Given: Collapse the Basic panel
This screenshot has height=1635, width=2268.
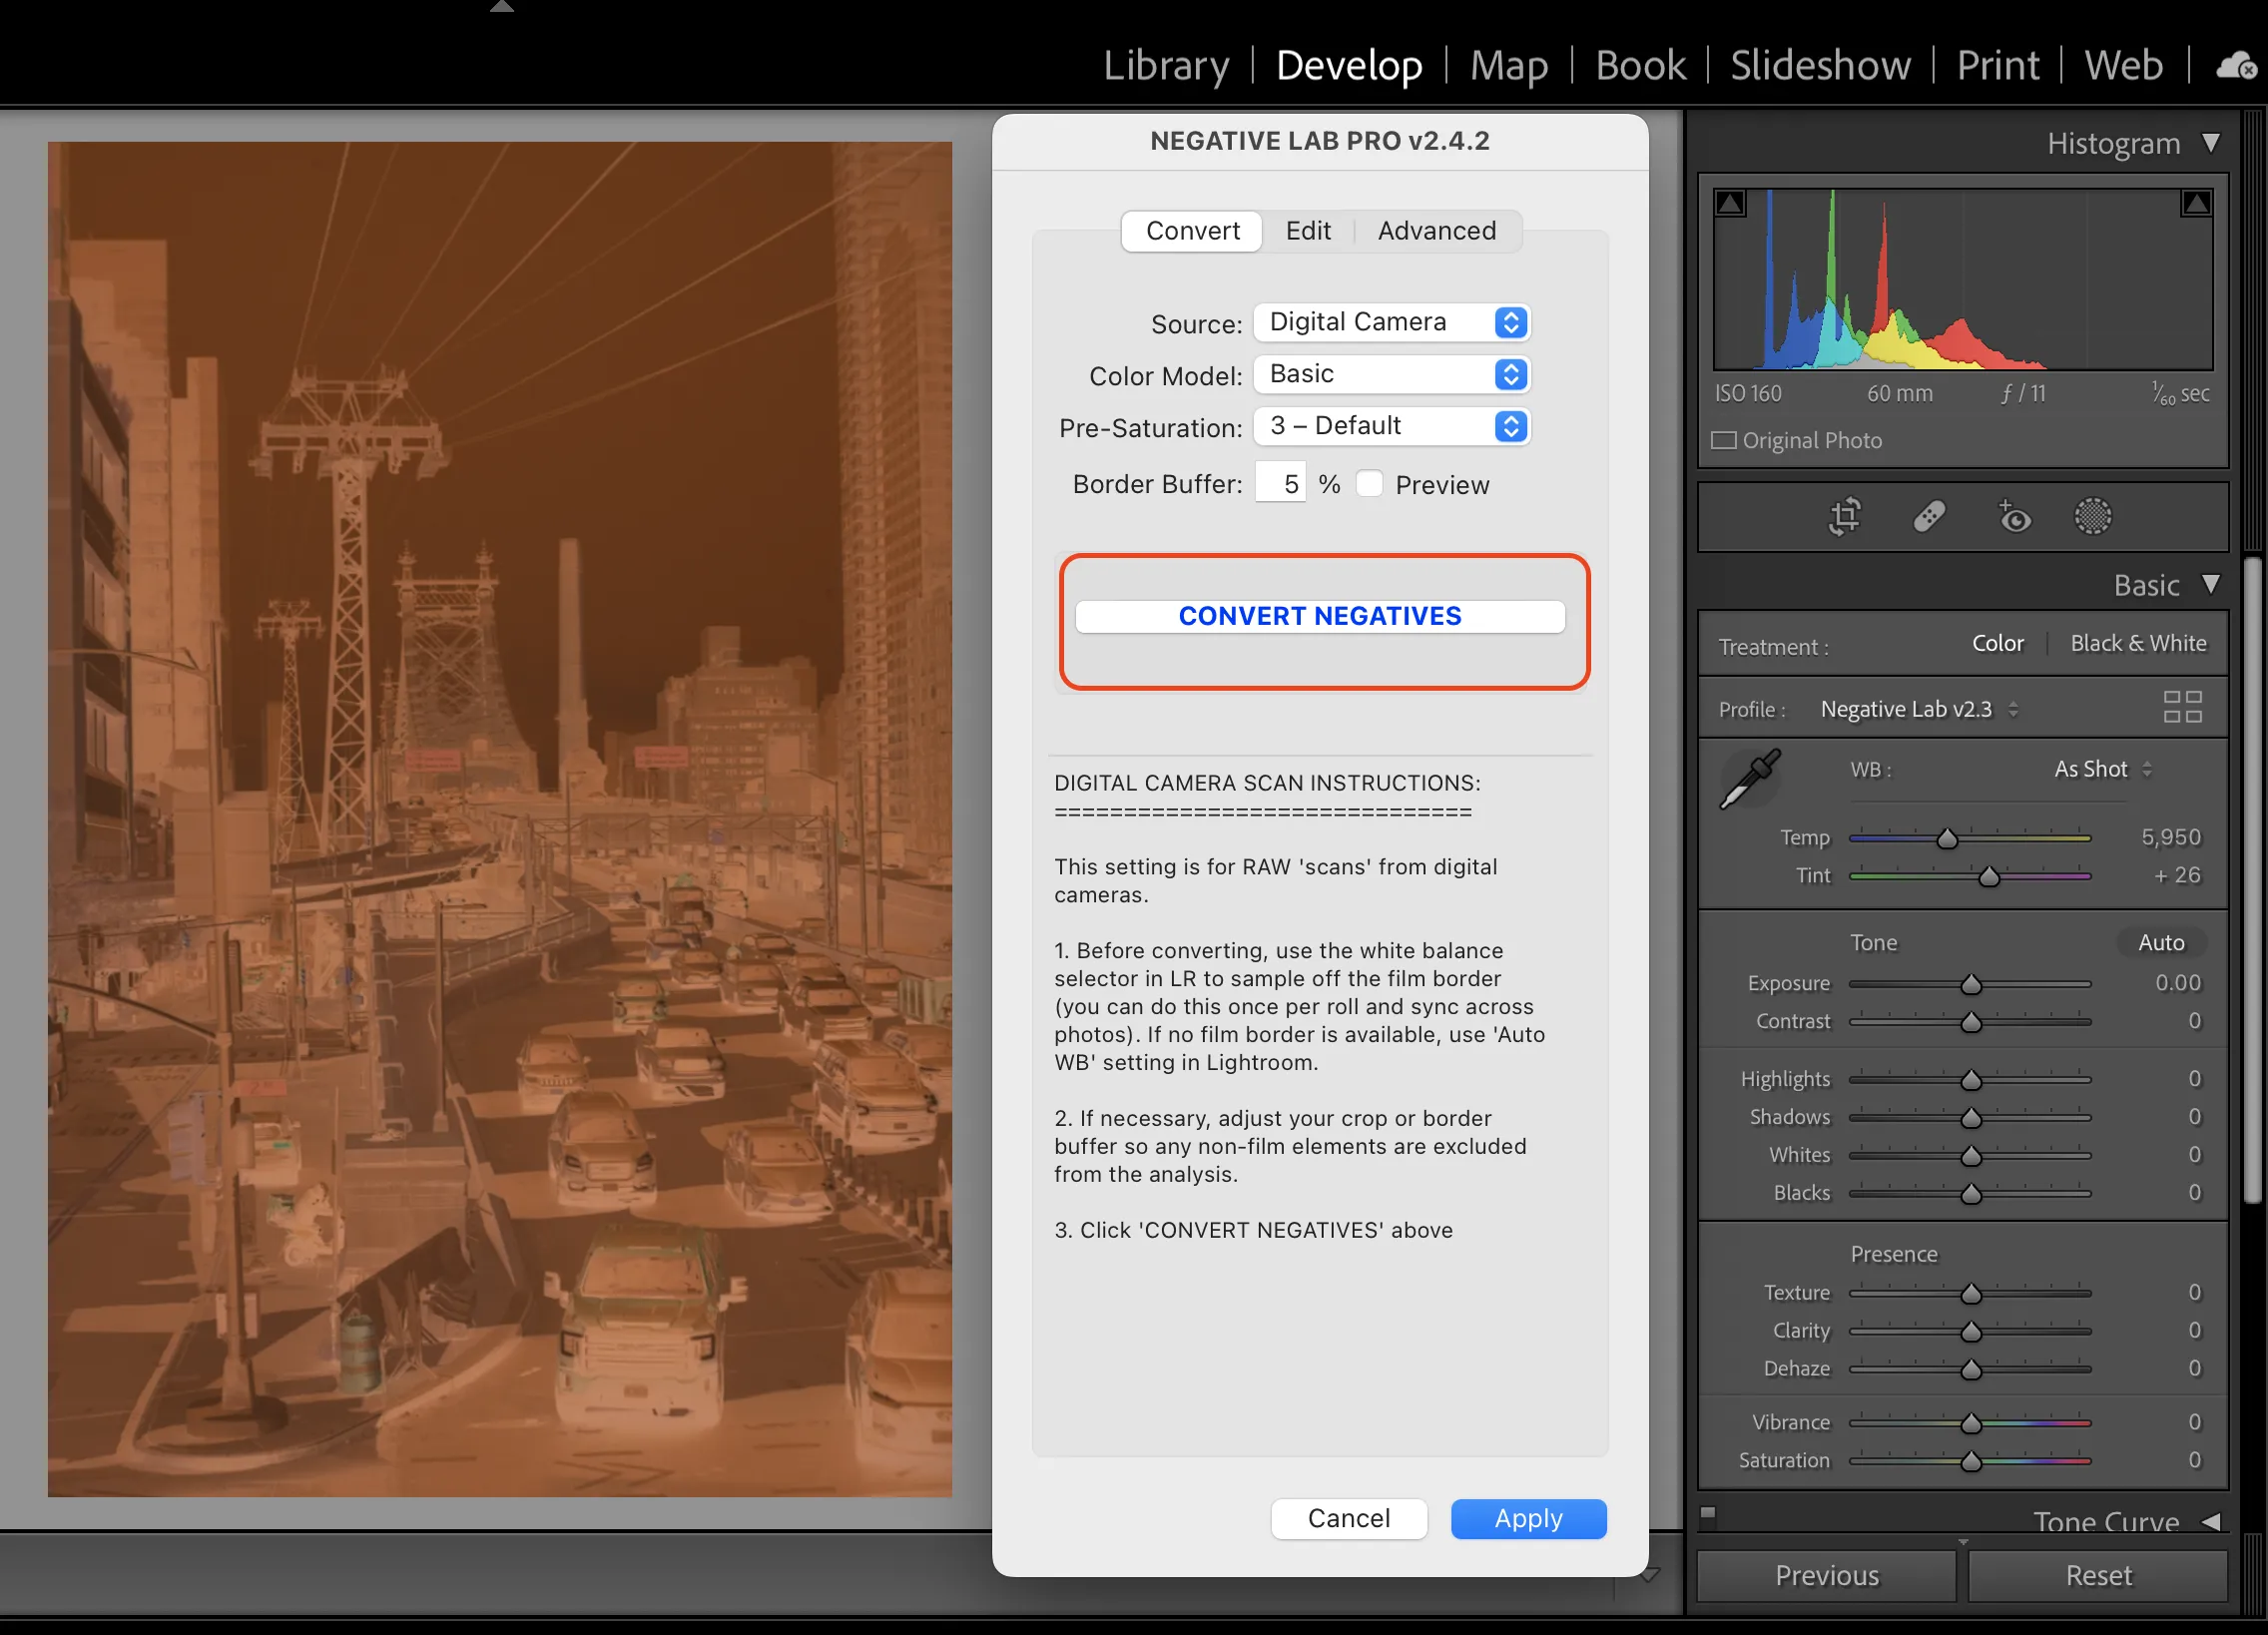Looking at the screenshot, I should (2211, 584).
